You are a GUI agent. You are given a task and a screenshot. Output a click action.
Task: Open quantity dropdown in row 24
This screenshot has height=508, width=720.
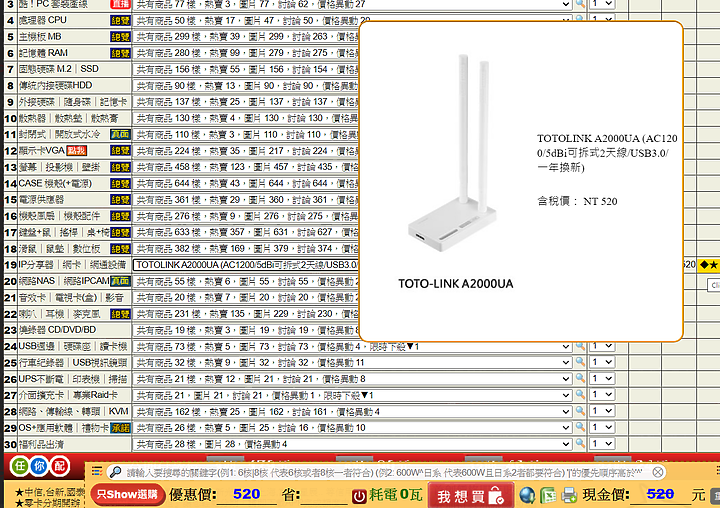point(602,346)
